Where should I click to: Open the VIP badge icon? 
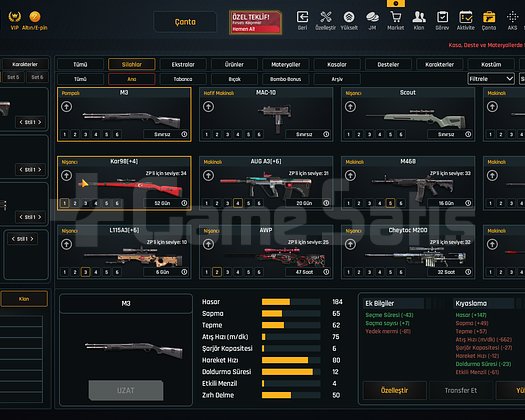point(14,17)
